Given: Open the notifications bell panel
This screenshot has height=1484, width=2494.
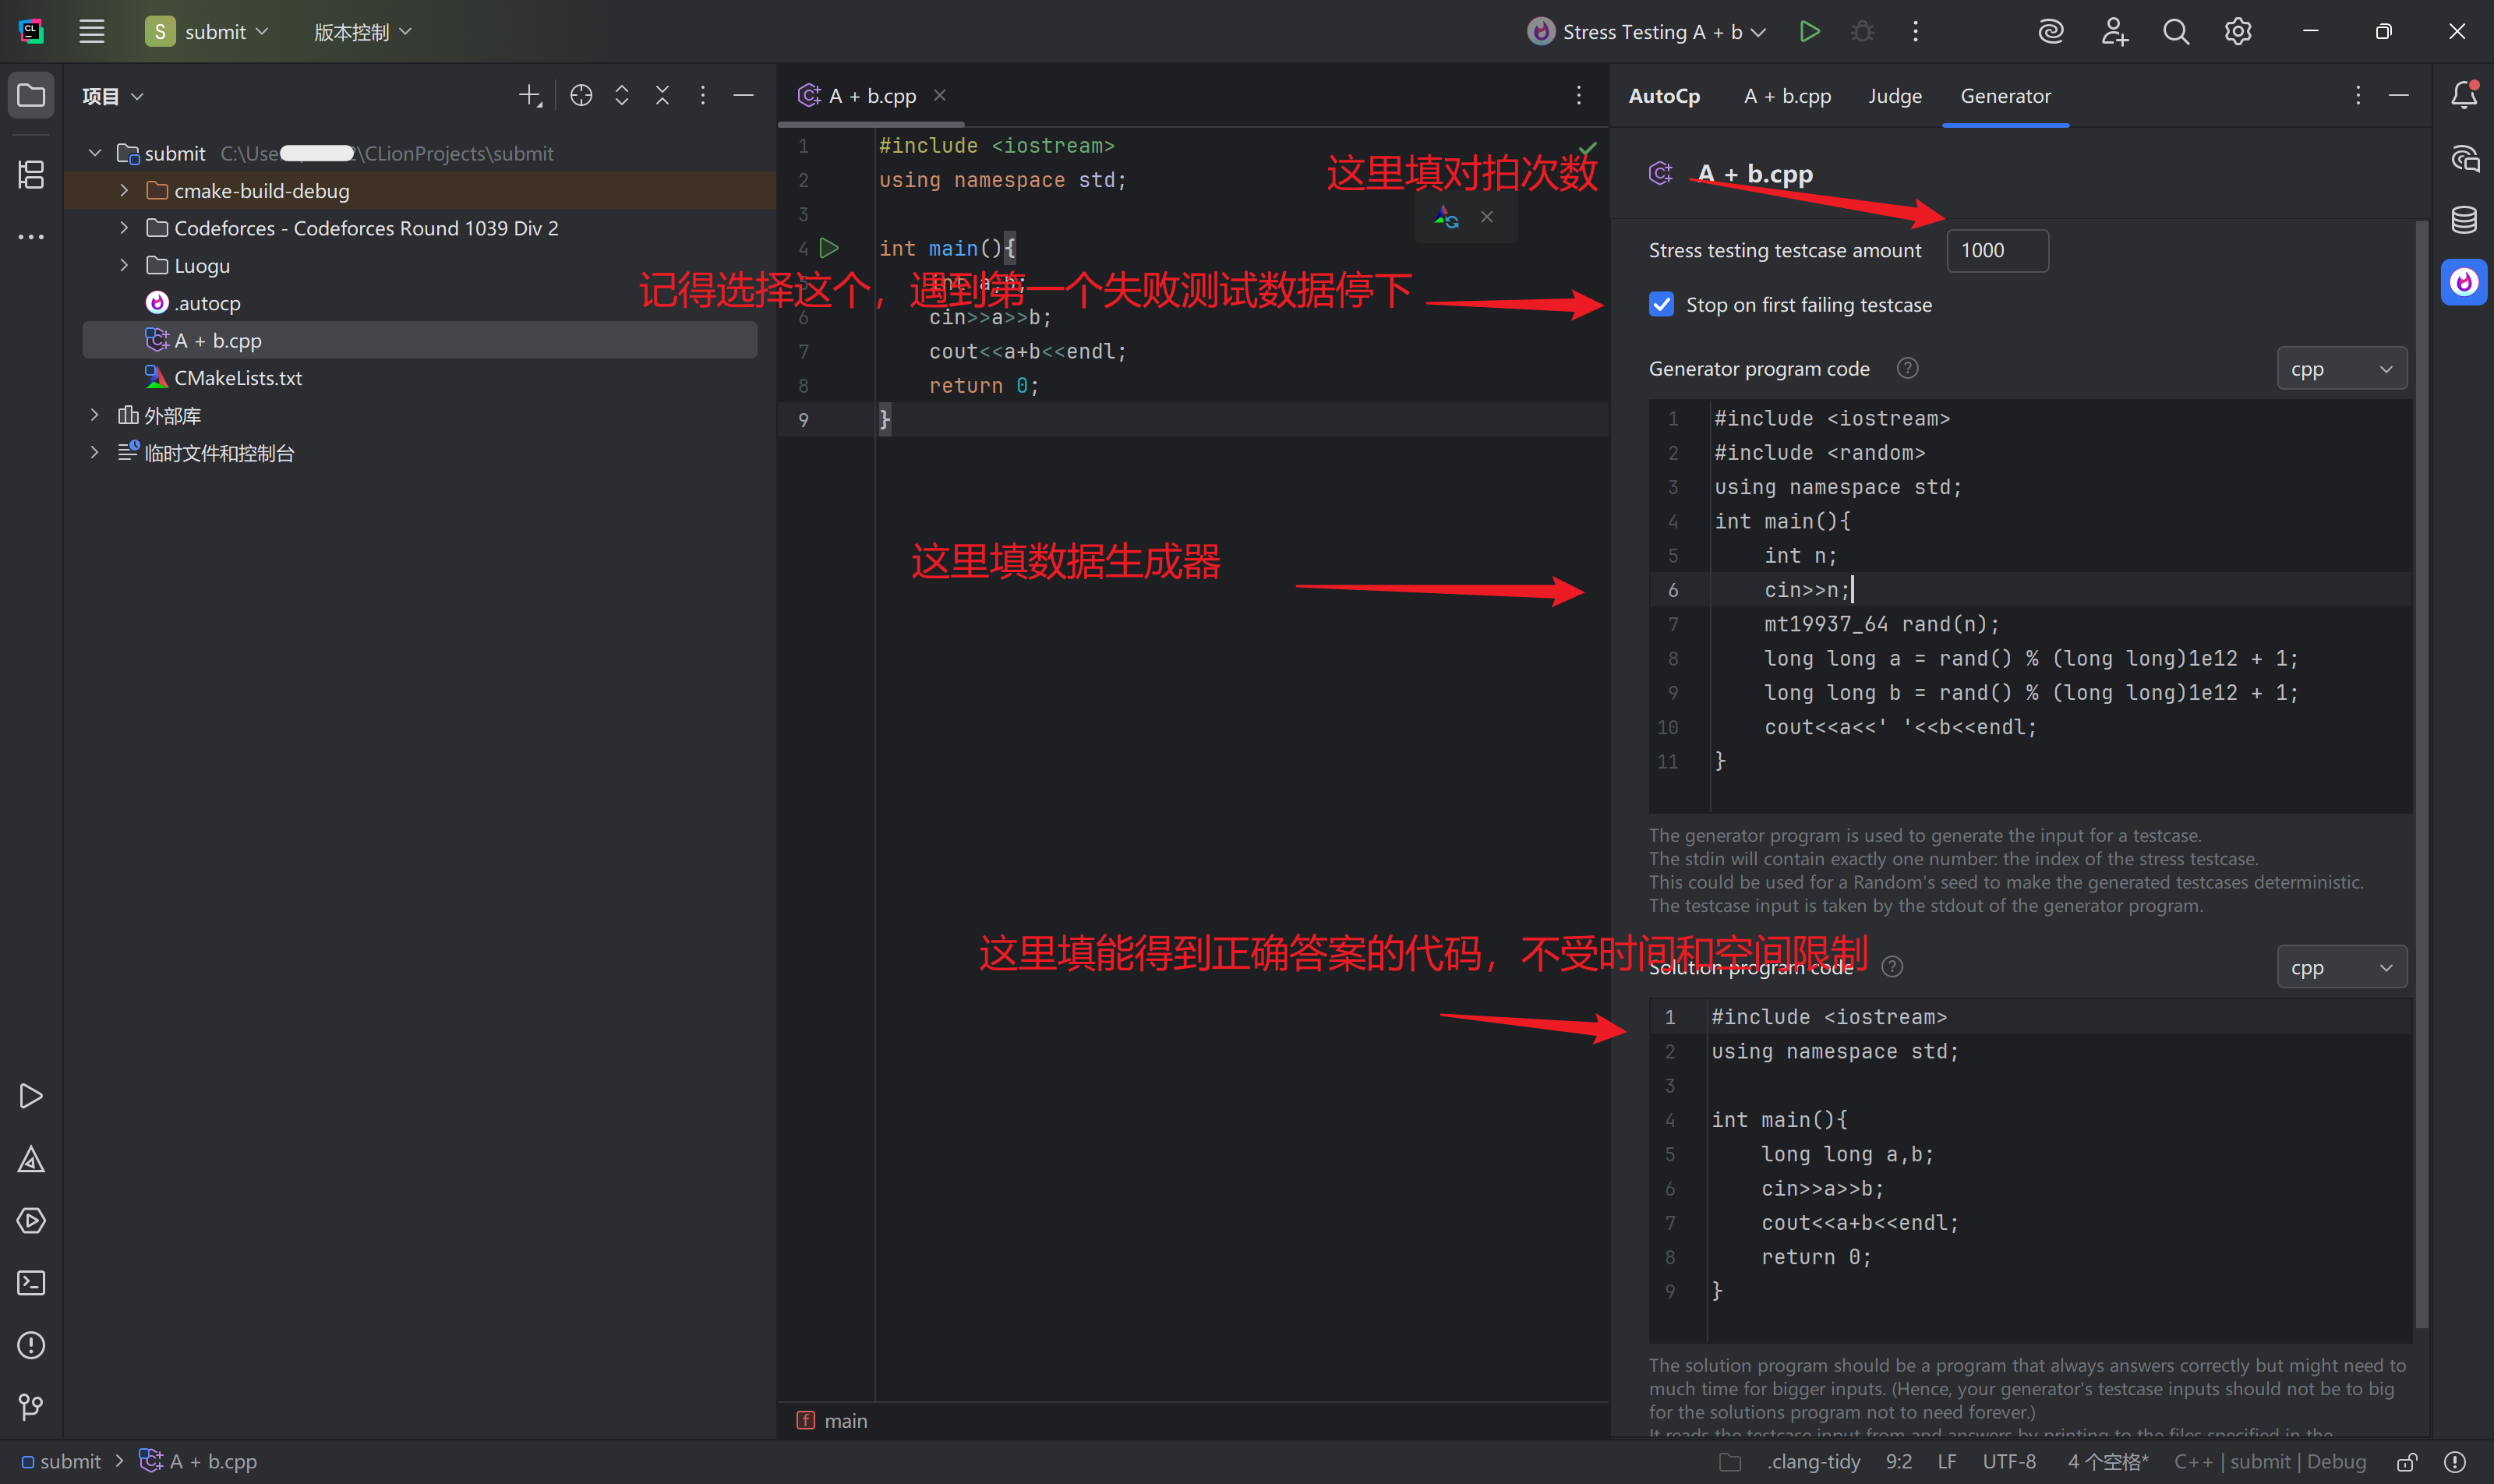Looking at the screenshot, I should coord(2463,96).
